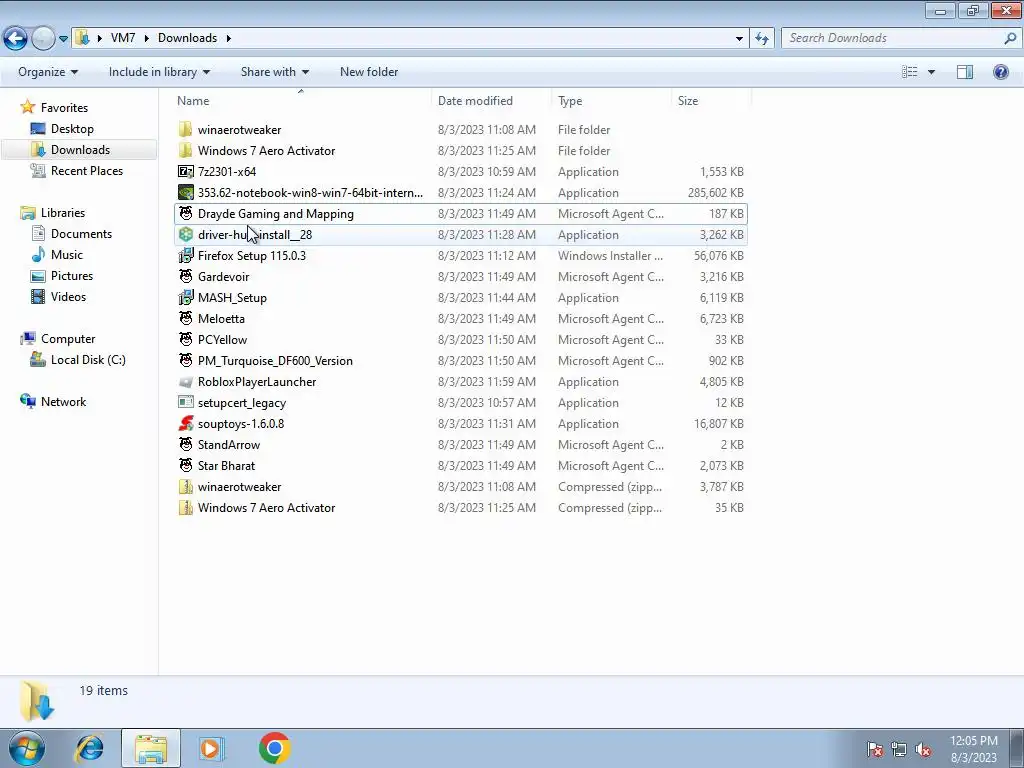Viewport: 1024px width, 768px height.
Task: Select the Meloetta agent character icon
Action: (x=185, y=319)
